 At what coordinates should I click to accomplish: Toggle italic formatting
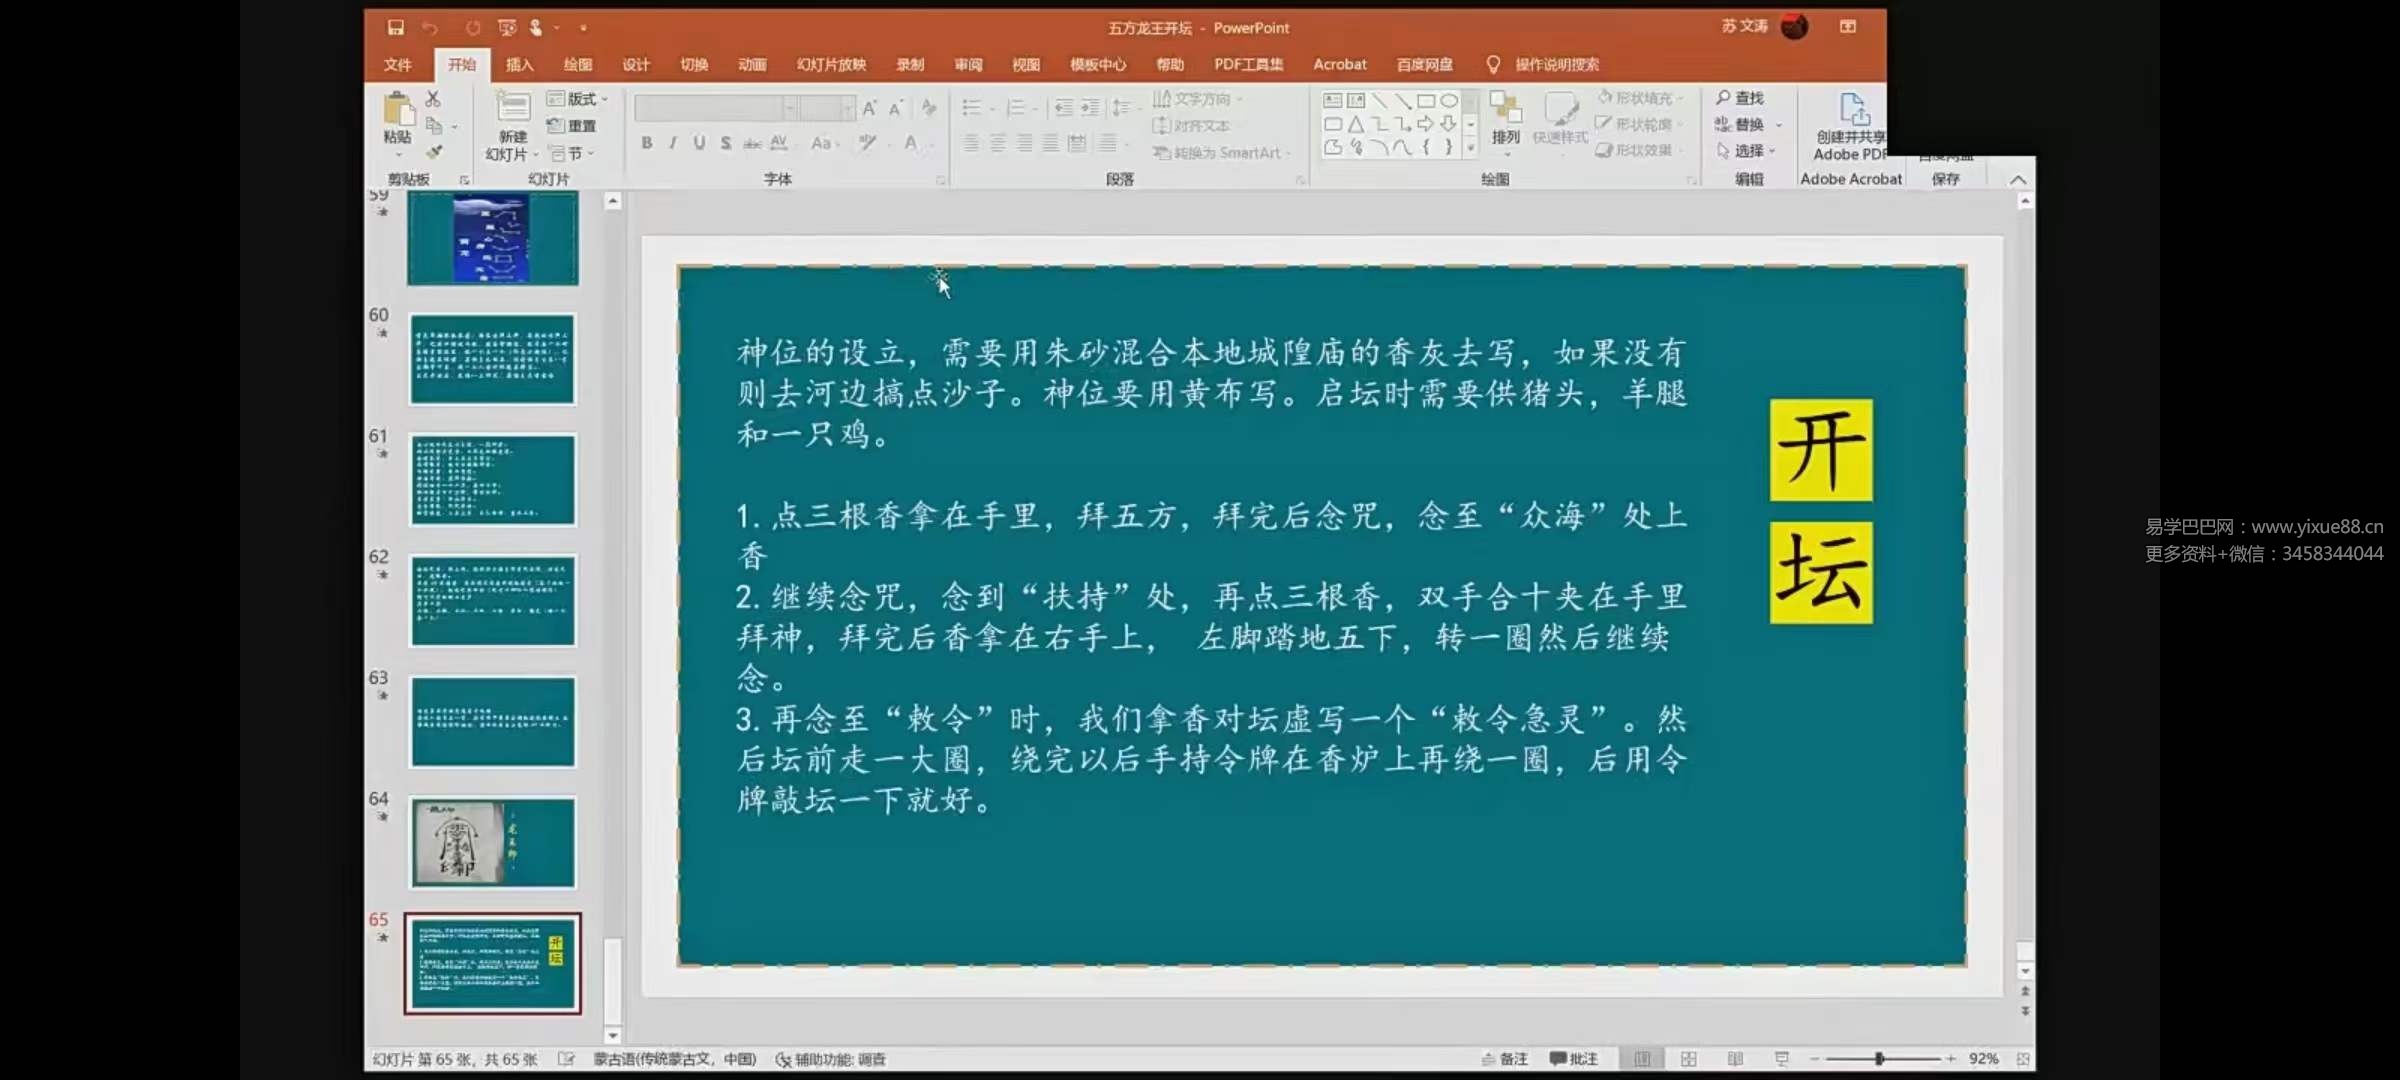pos(672,143)
